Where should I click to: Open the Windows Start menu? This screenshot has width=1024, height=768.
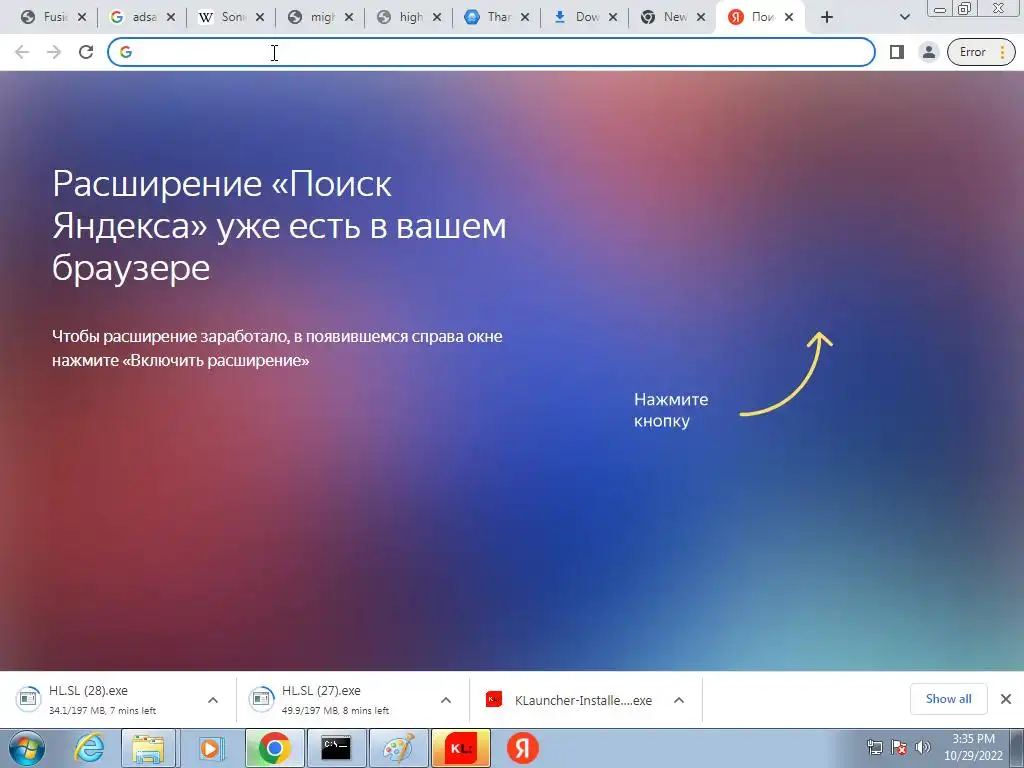27,748
